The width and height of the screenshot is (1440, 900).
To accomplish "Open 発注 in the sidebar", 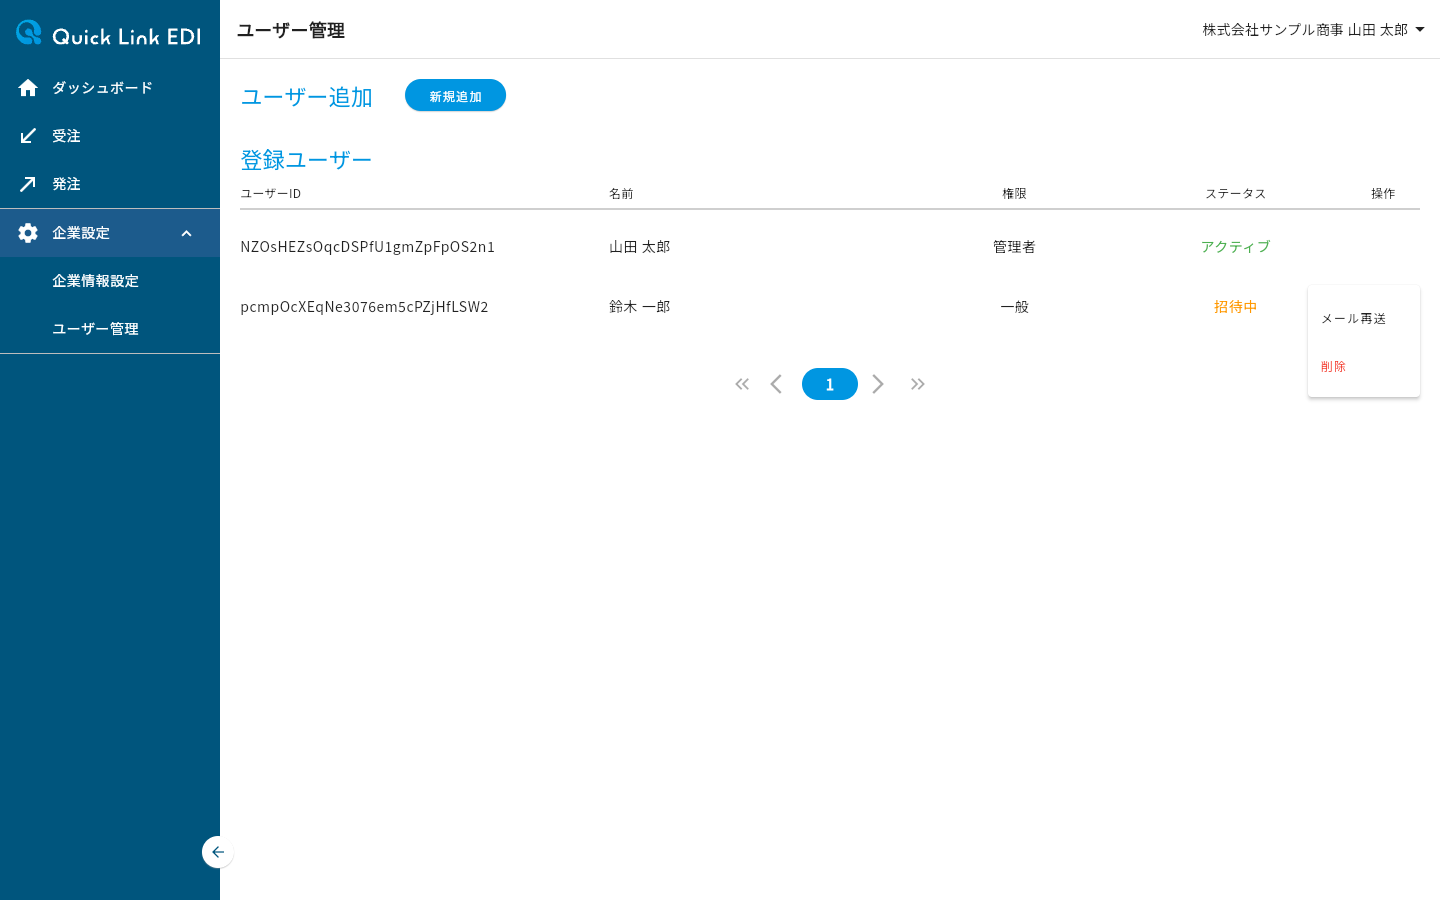I will (110, 184).
